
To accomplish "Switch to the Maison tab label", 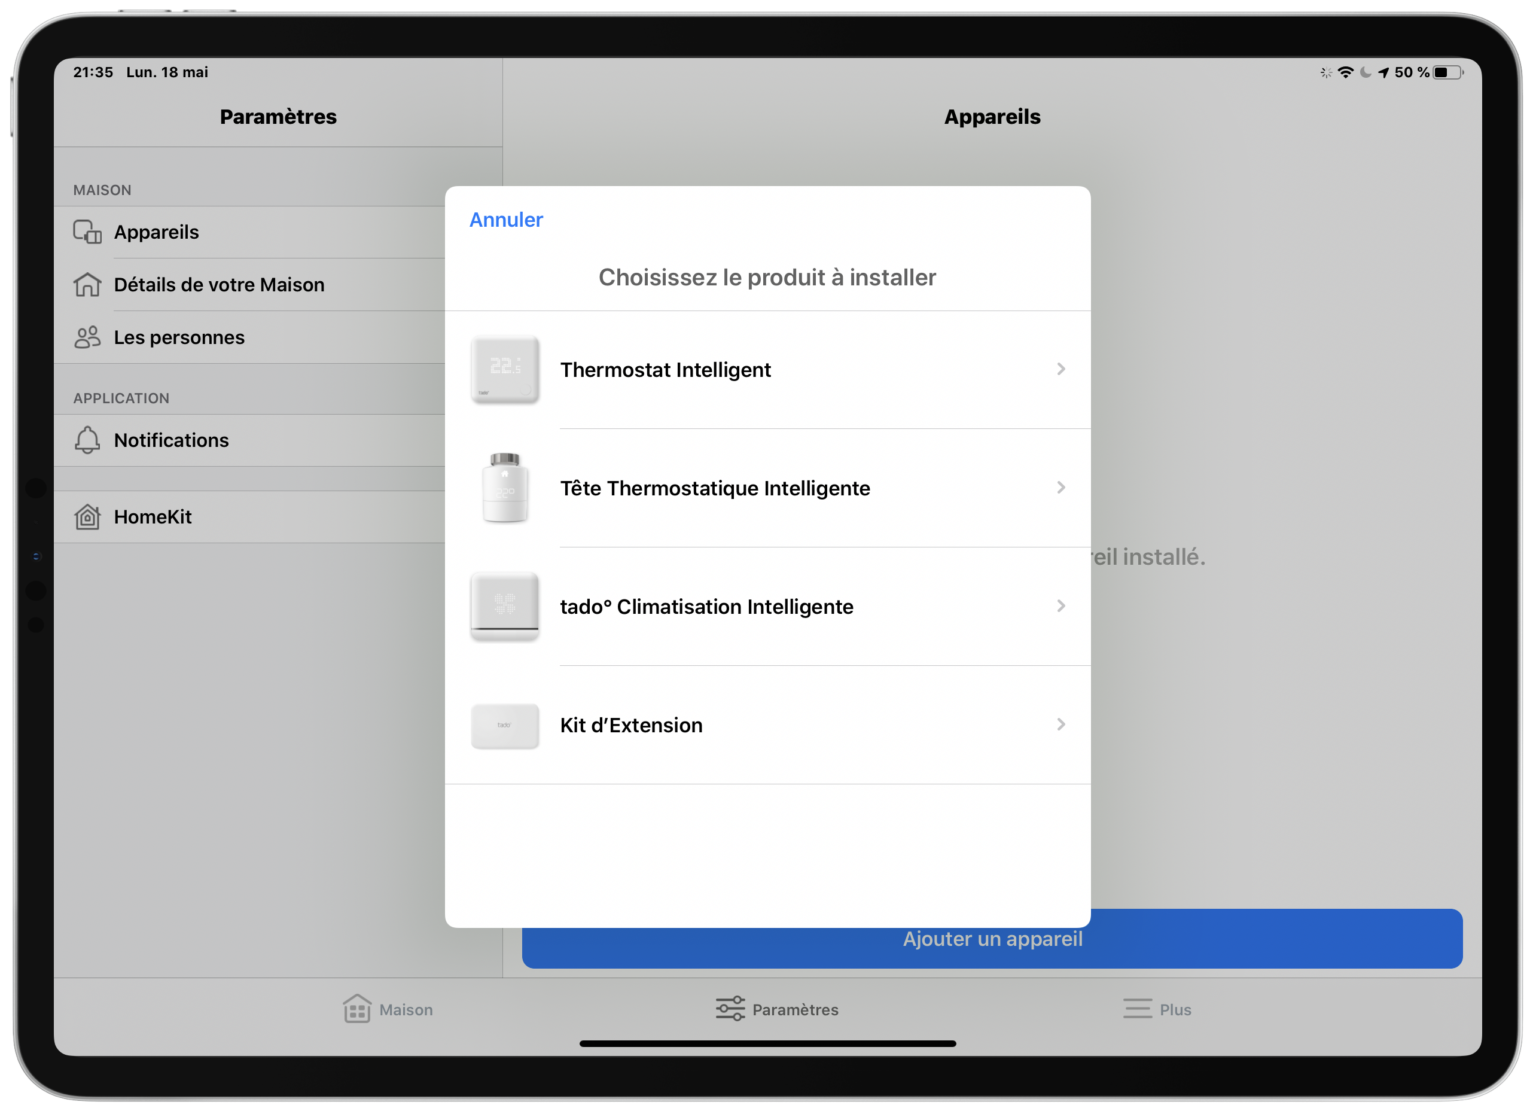I will [x=406, y=1010].
